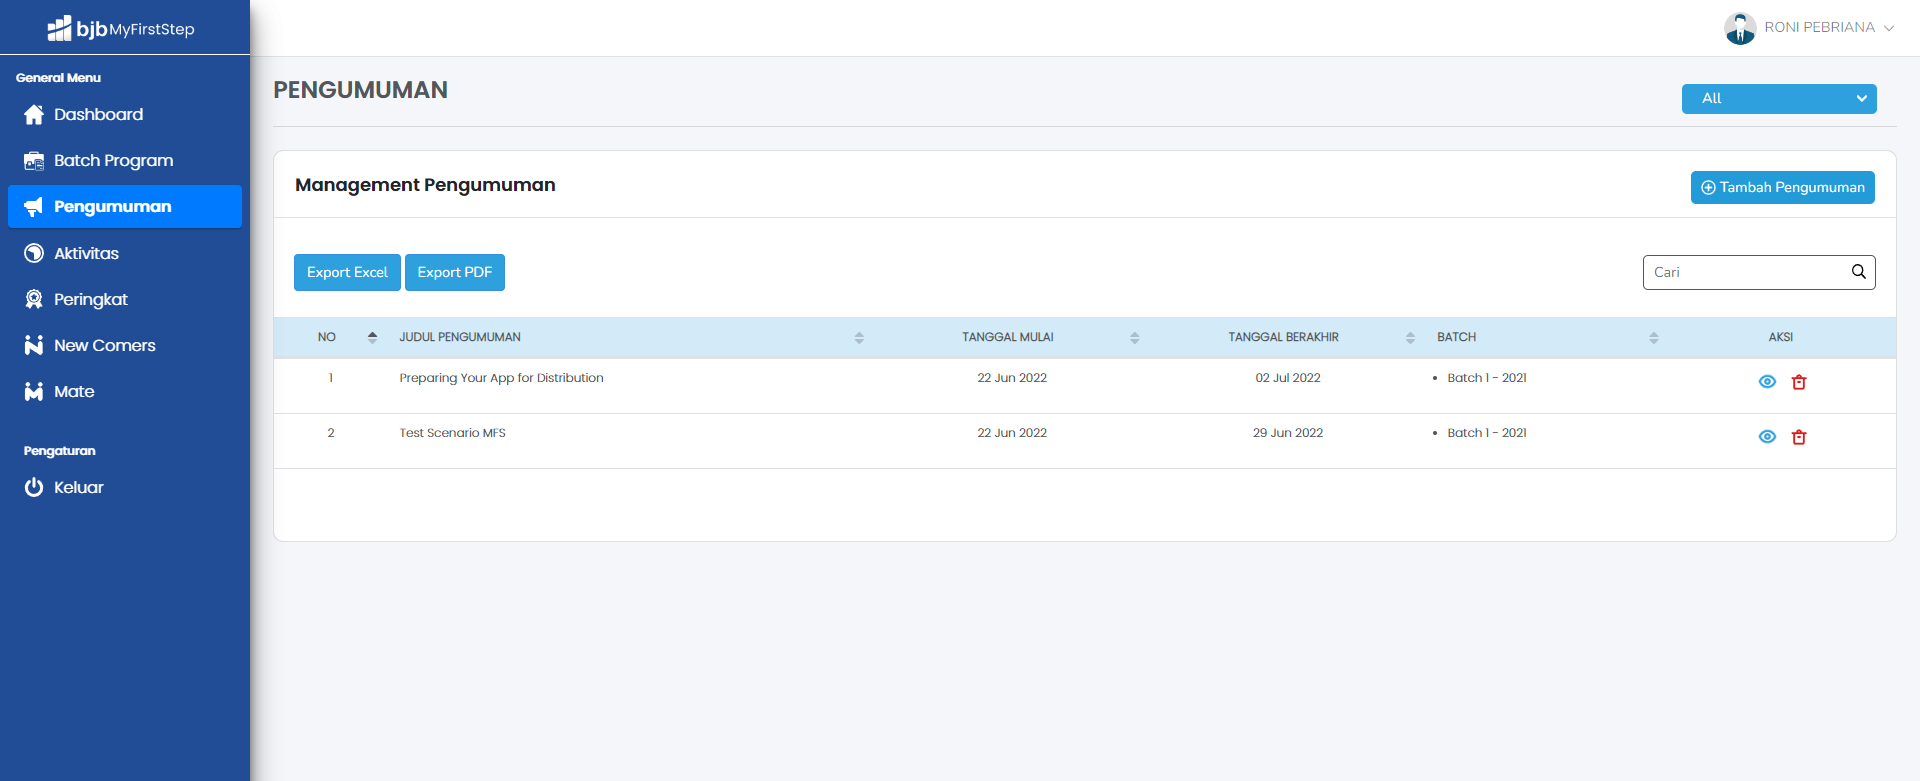Screen dimensions: 1920x781
Task: Open the Aktivitas menu item
Action: point(125,254)
